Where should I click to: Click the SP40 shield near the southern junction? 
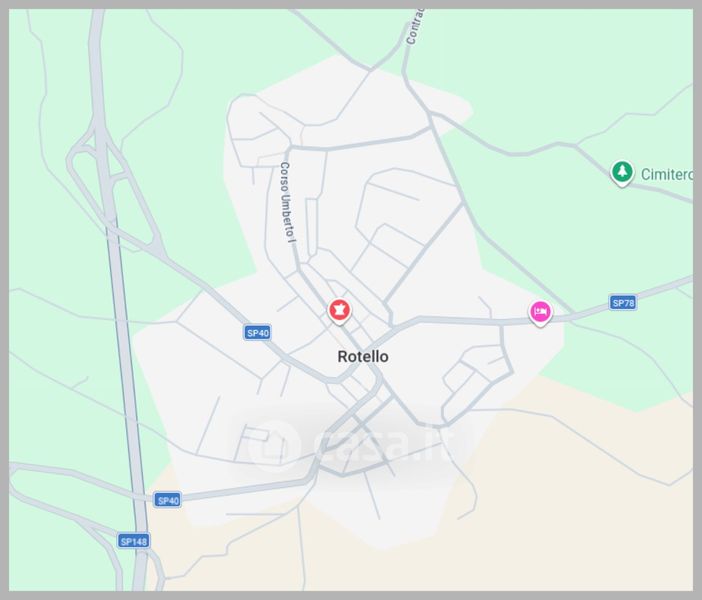168,500
